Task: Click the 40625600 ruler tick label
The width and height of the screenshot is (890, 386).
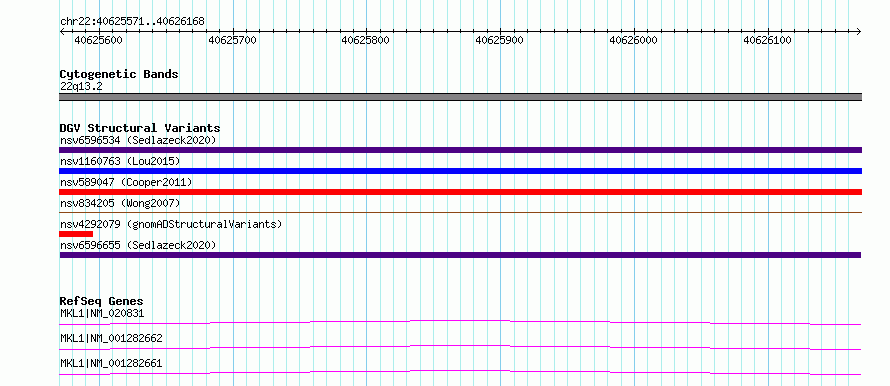Action: pos(98,40)
